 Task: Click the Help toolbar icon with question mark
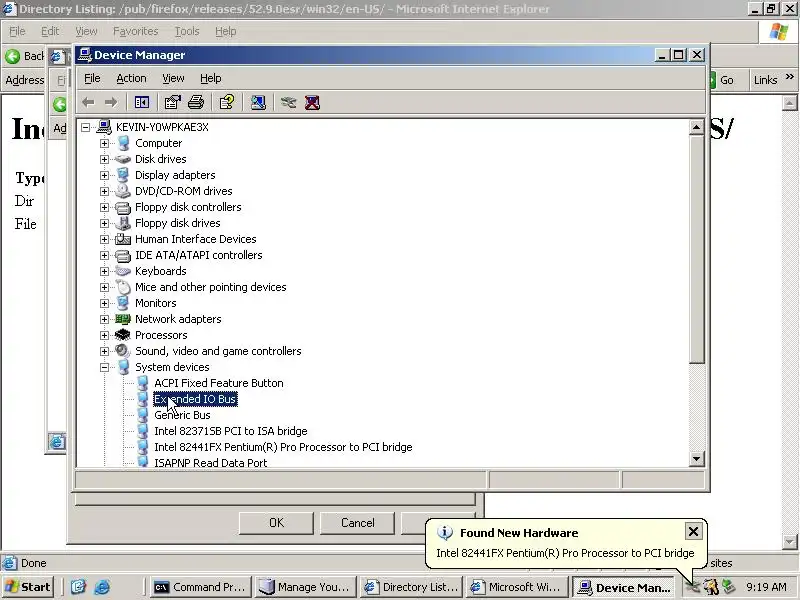point(227,103)
